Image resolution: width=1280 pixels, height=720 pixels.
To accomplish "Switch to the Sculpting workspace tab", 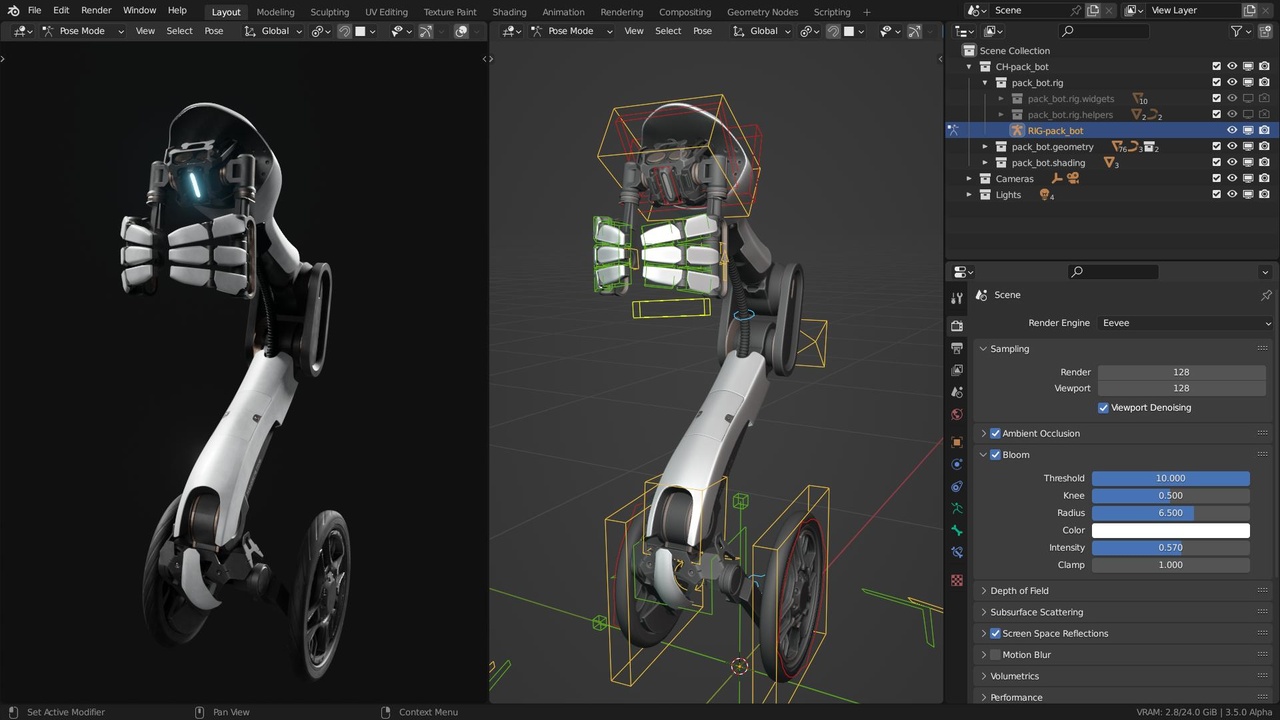I will coord(329,12).
